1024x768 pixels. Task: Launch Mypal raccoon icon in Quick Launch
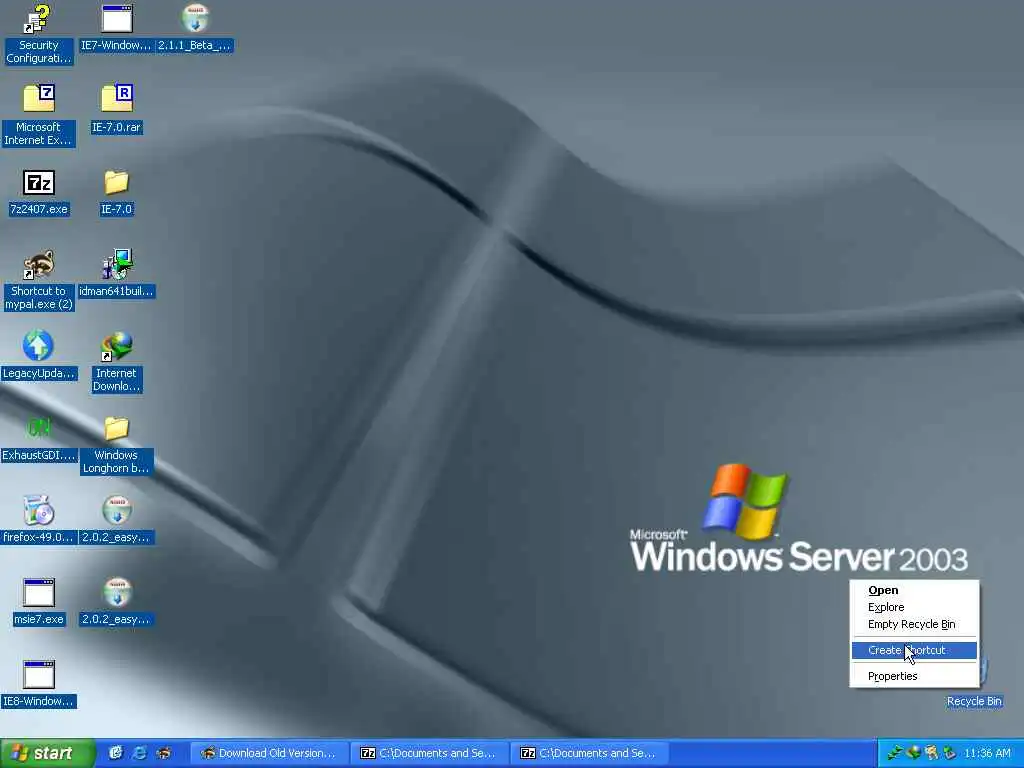163,753
